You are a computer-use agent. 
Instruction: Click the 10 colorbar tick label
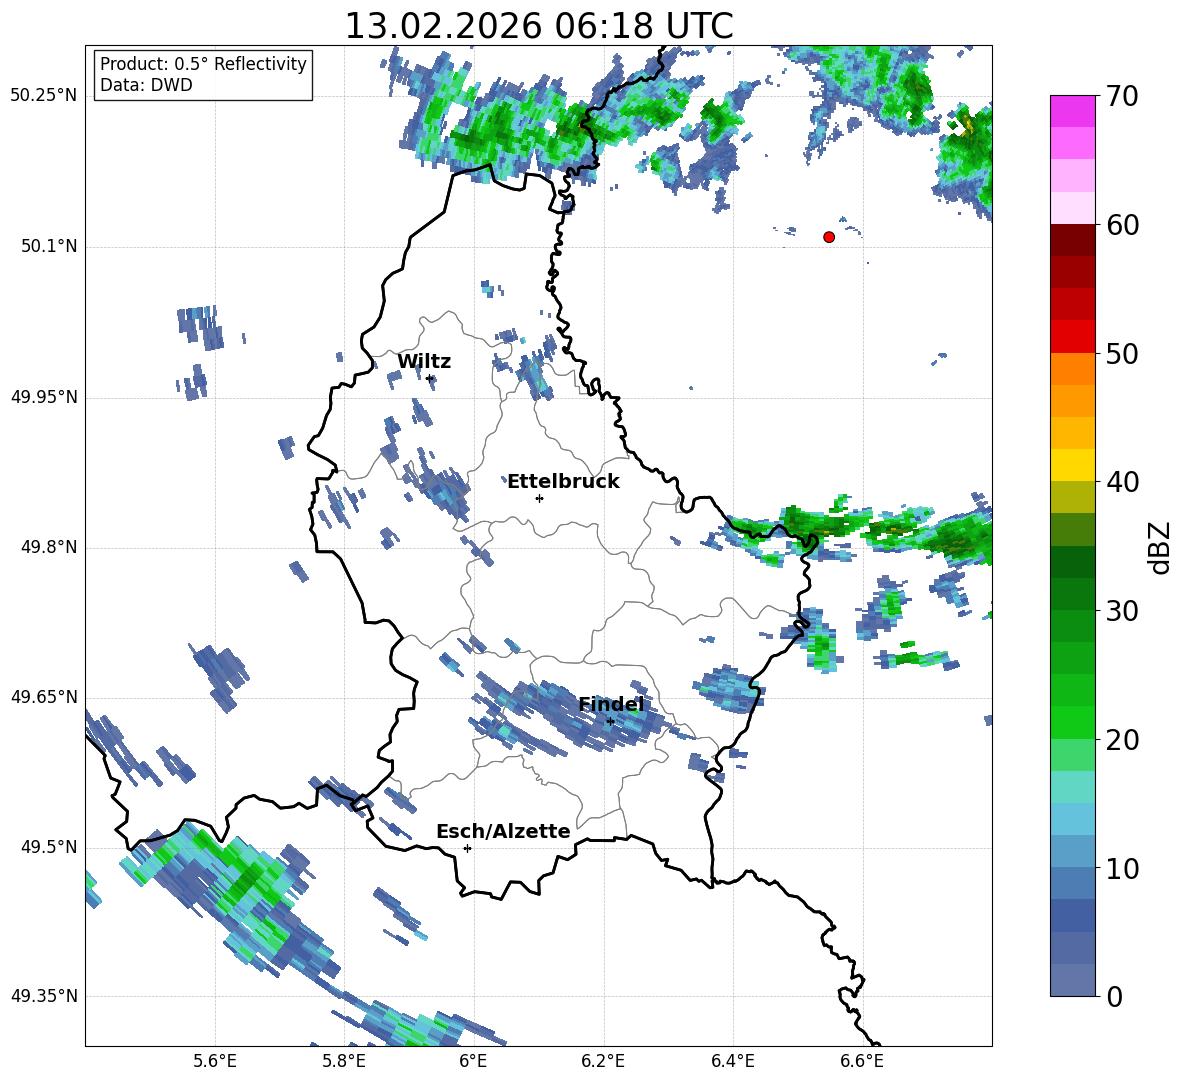1122,869
